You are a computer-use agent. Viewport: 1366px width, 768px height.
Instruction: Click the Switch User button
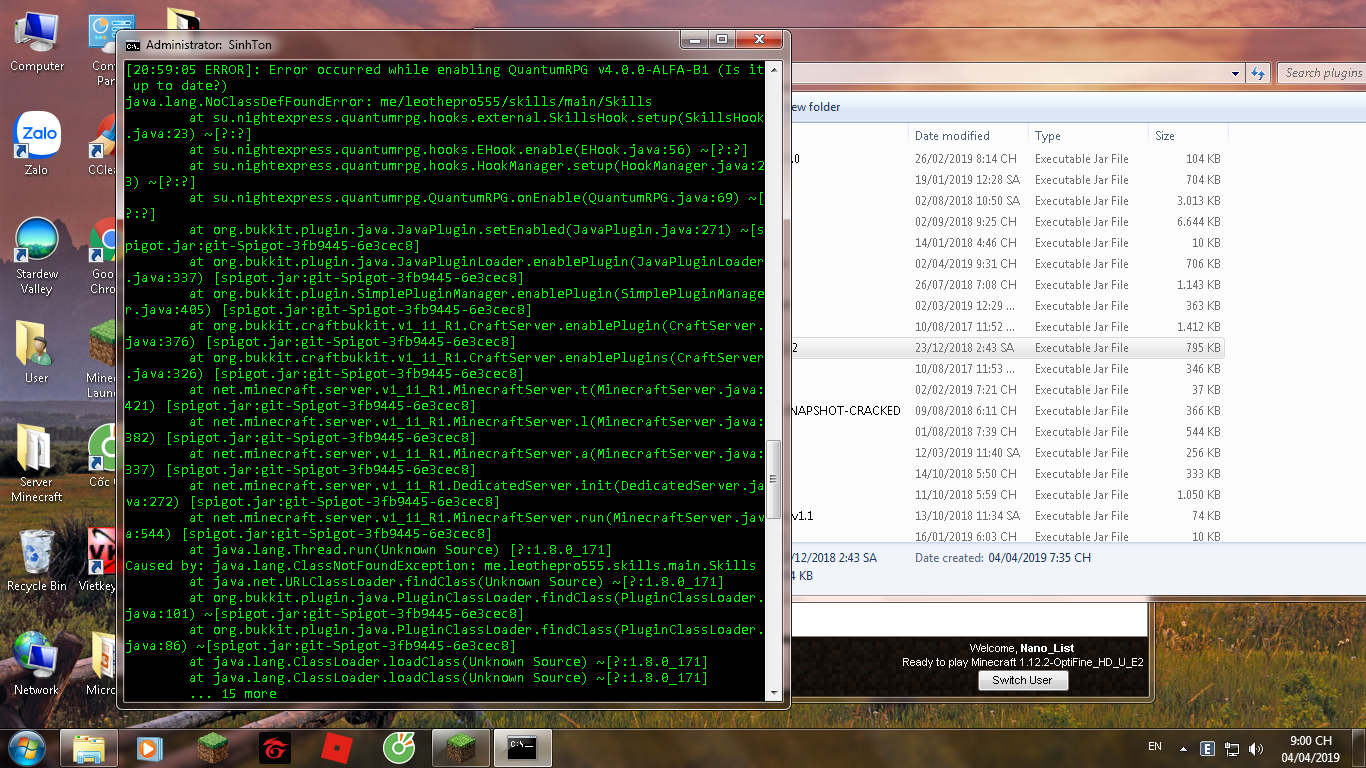point(1022,680)
